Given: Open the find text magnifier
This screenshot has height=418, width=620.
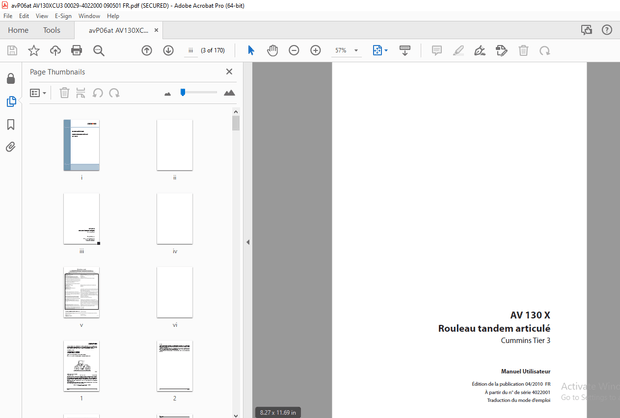Looking at the screenshot, I should [x=98, y=51].
